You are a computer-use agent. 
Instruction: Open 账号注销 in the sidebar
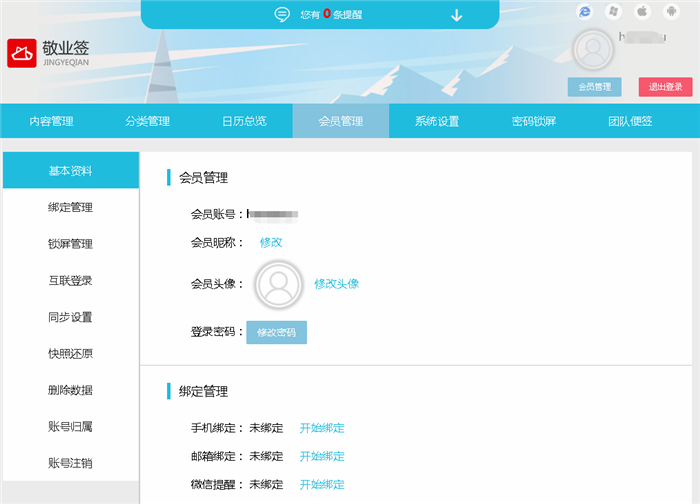pos(70,463)
